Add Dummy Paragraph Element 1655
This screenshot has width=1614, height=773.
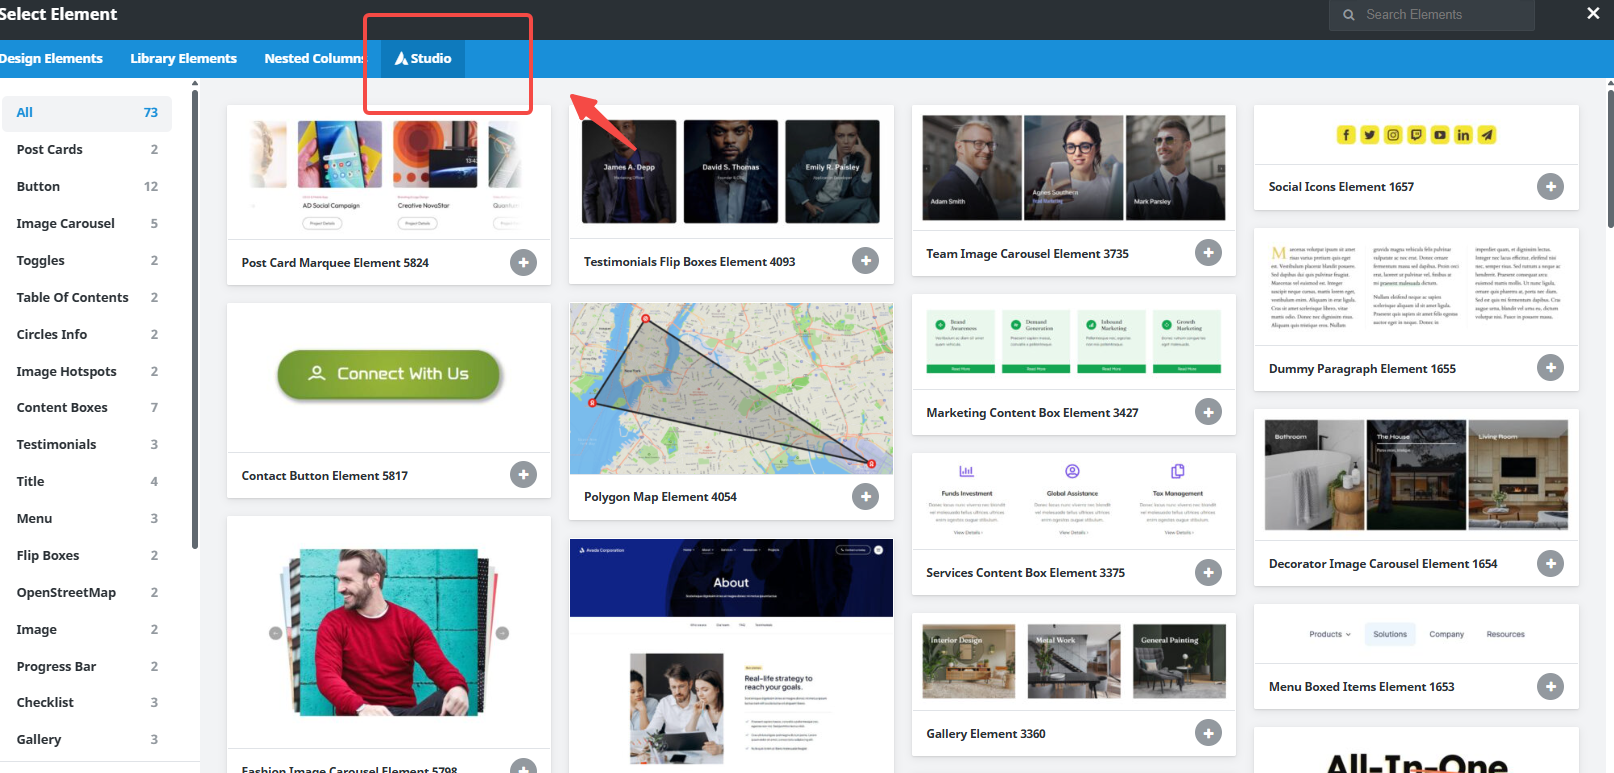click(1550, 368)
